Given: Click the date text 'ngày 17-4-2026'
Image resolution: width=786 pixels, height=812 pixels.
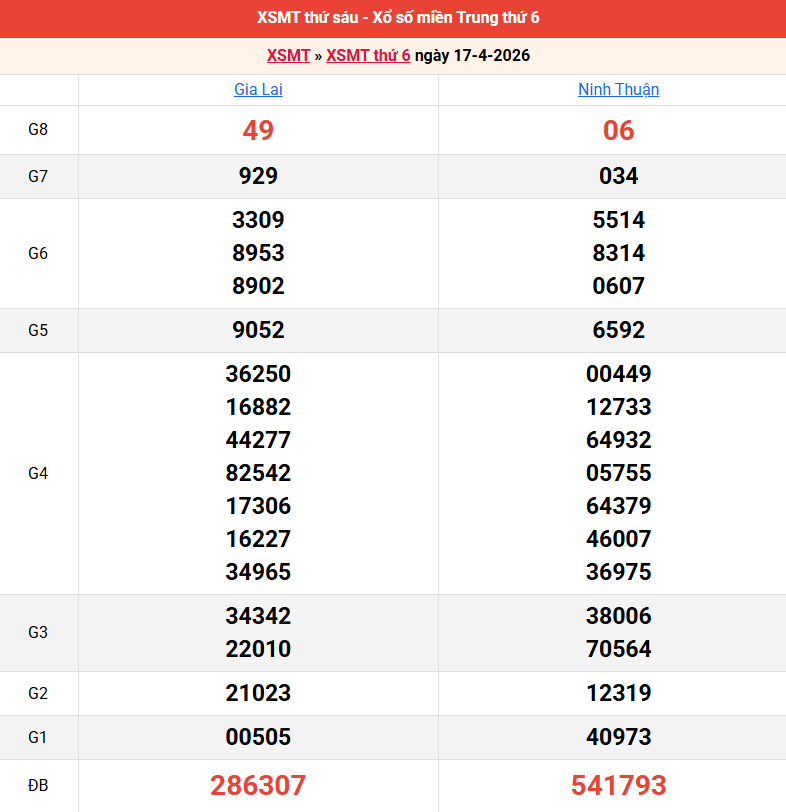Looking at the screenshot, I should tap(472, 56).
